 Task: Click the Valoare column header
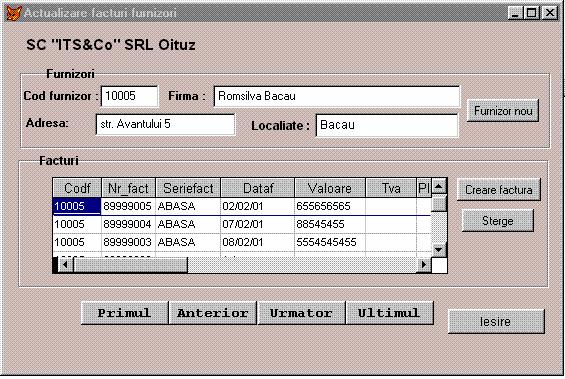point(330,188)
